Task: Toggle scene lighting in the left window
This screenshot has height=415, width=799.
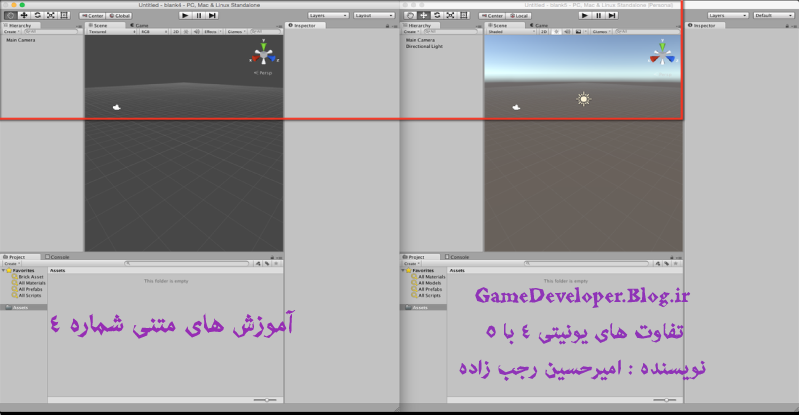Action: pos(186,32)
